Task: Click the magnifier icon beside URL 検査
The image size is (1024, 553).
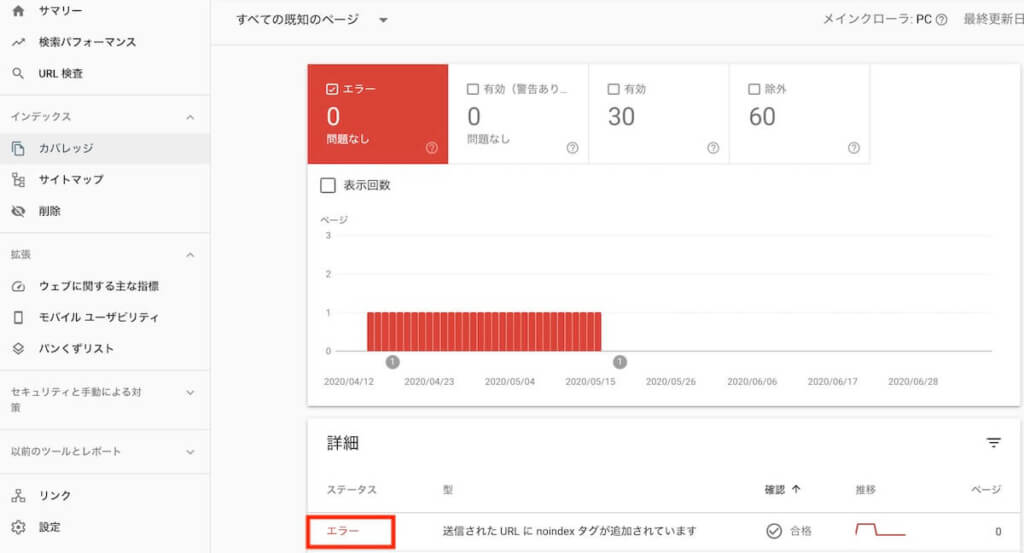Action: tap(18, 73)
